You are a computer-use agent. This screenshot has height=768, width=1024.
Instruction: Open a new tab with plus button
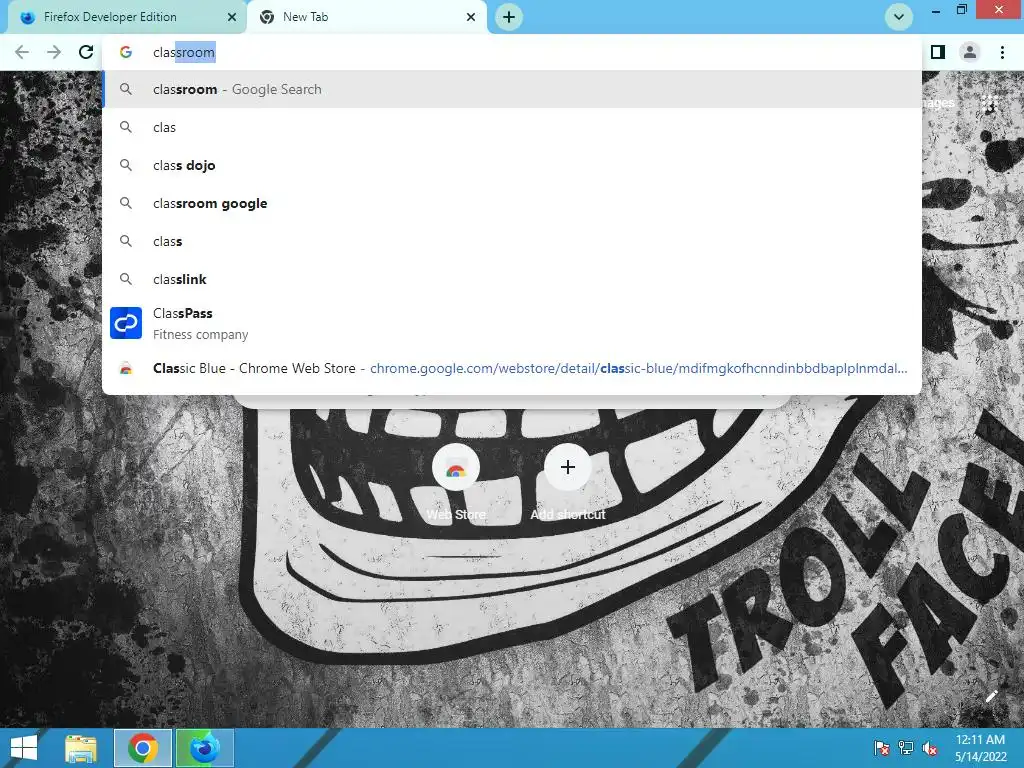pyautogui.click(x=509, y=17)
